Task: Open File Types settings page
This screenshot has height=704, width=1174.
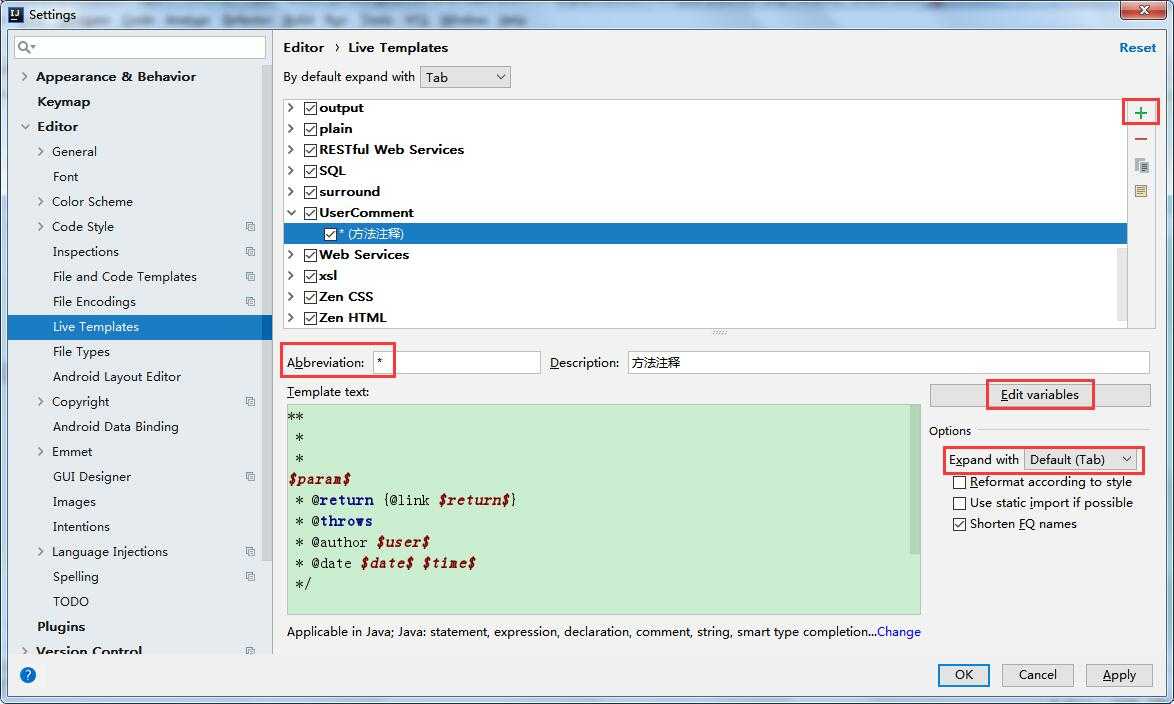Action: (81, 351)
